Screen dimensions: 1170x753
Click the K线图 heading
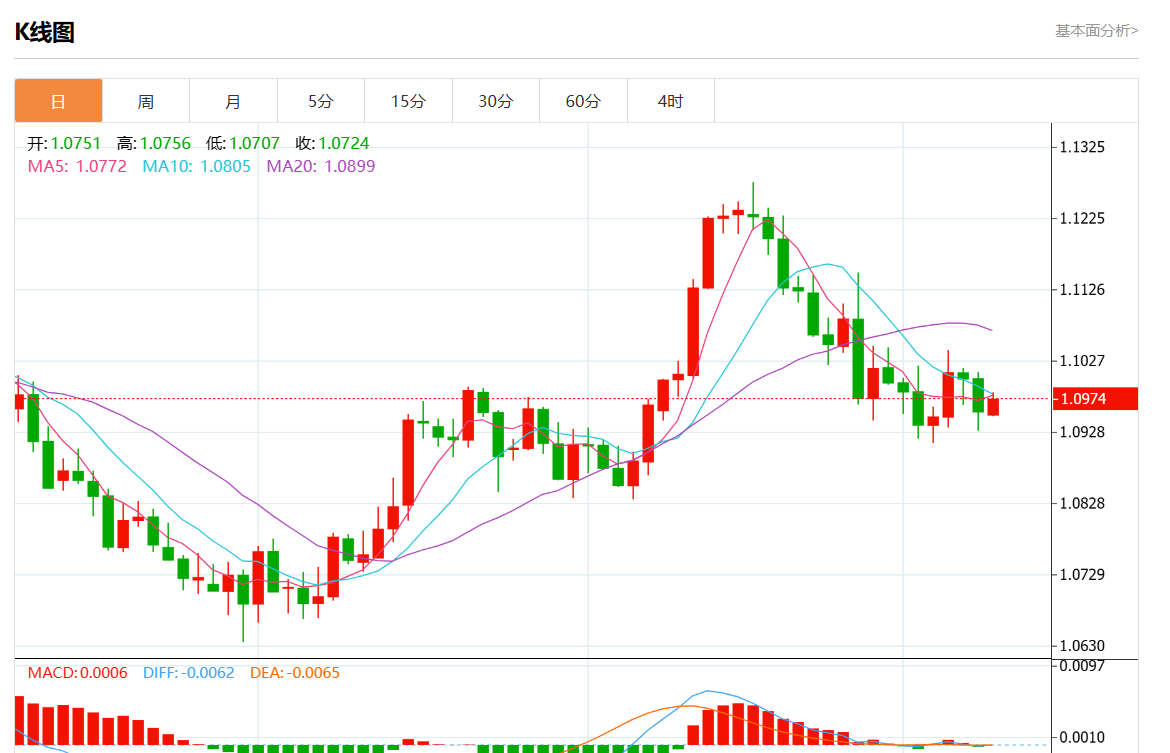pos(45,32)
